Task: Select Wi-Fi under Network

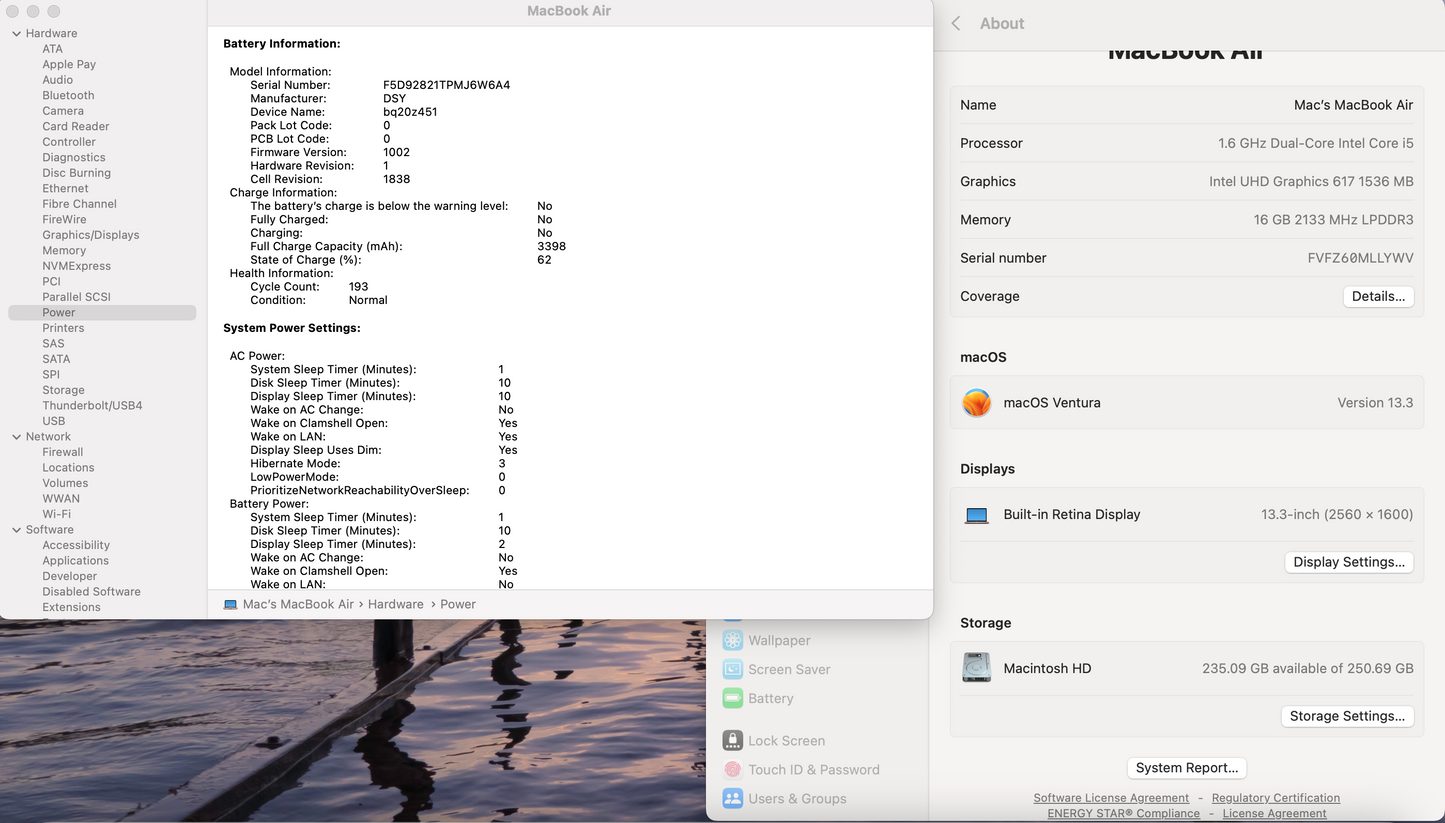Action: tap(56, 514)
